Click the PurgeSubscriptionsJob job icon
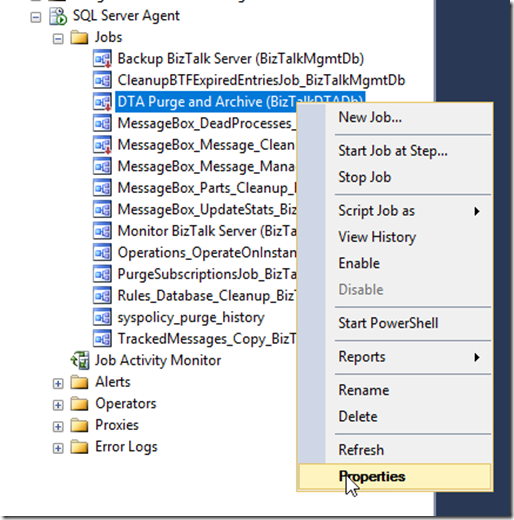Screen dimensions: 514x520 pos(102,274)
